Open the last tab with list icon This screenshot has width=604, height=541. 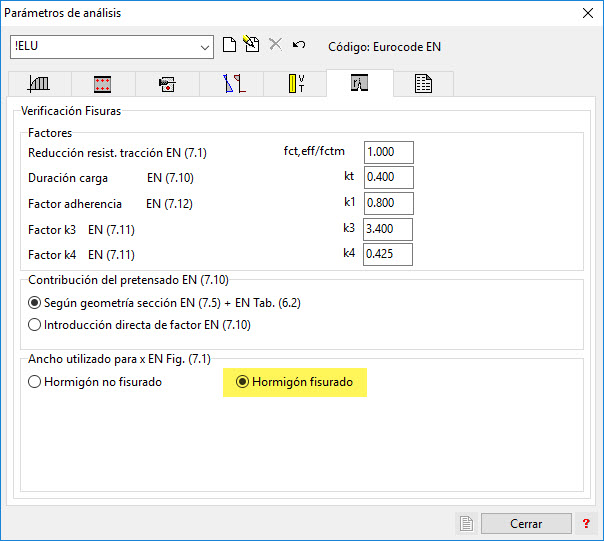point(423,84)
